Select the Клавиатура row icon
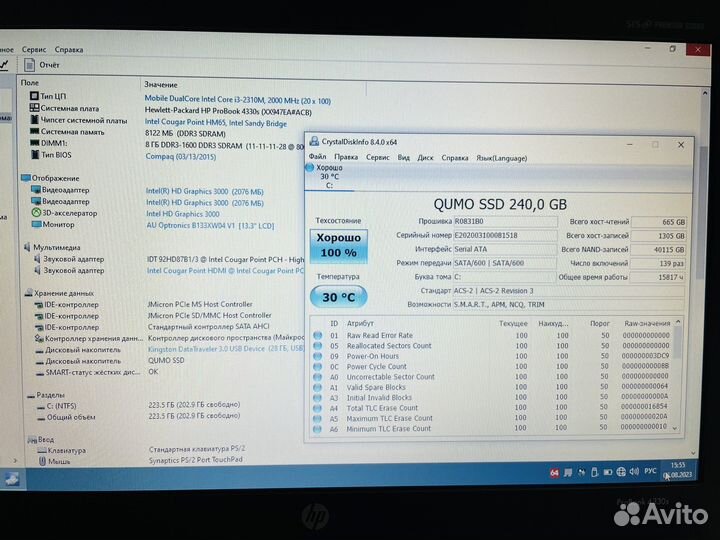Screen dimensions: 720x540 tap(42, 450)
